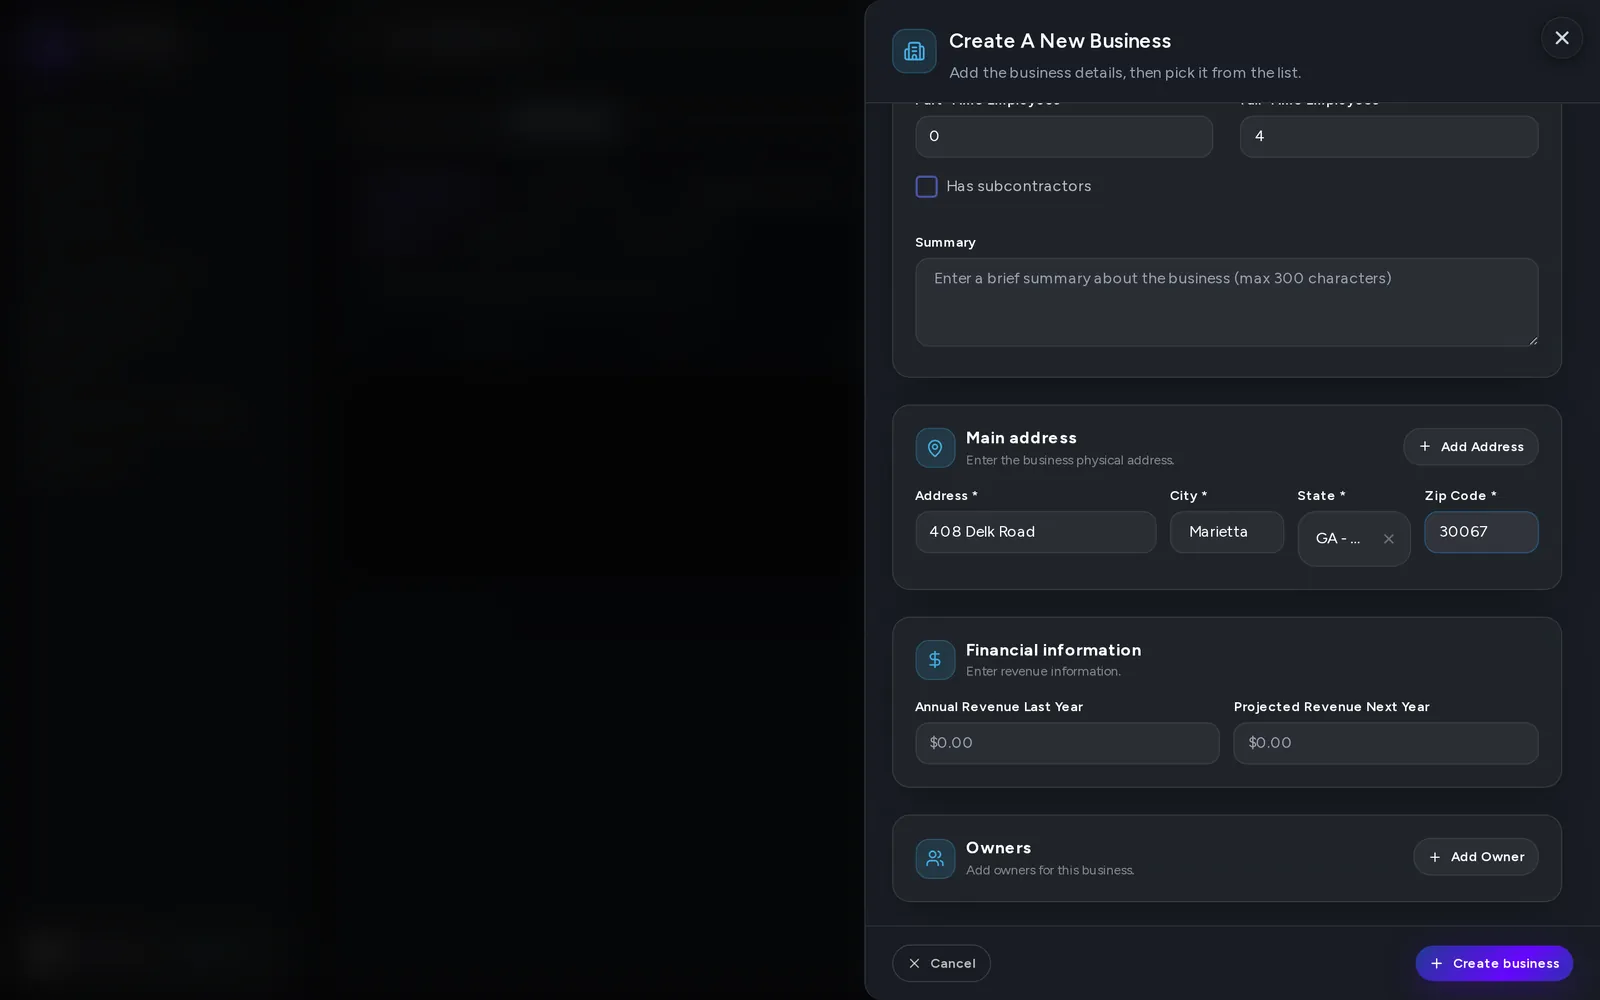The height and width of the screenshot is (1000, 1600).
Task: Click the dollar sign icon in Financial information
Action: click(935, 660)
